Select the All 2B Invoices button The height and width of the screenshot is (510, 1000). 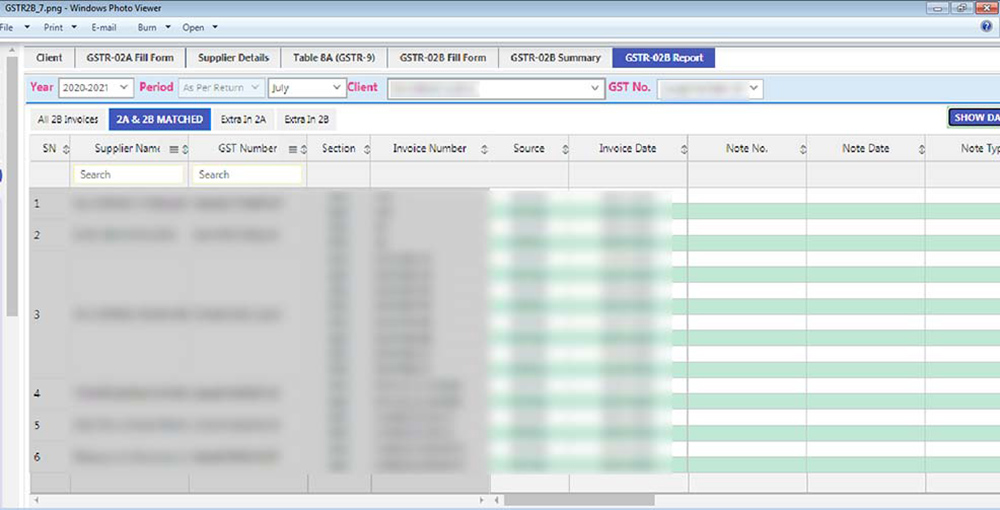point(68,120)
